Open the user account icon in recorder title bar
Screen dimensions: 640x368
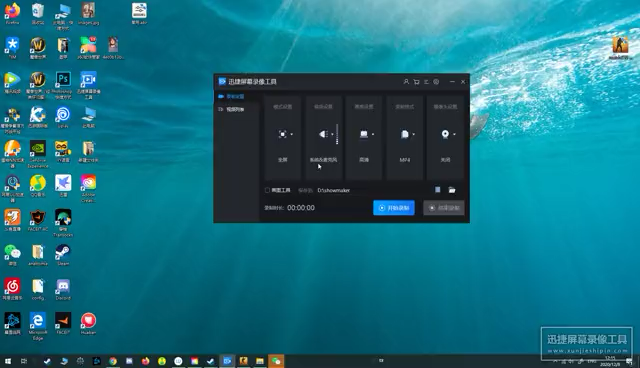coord(406,82)
